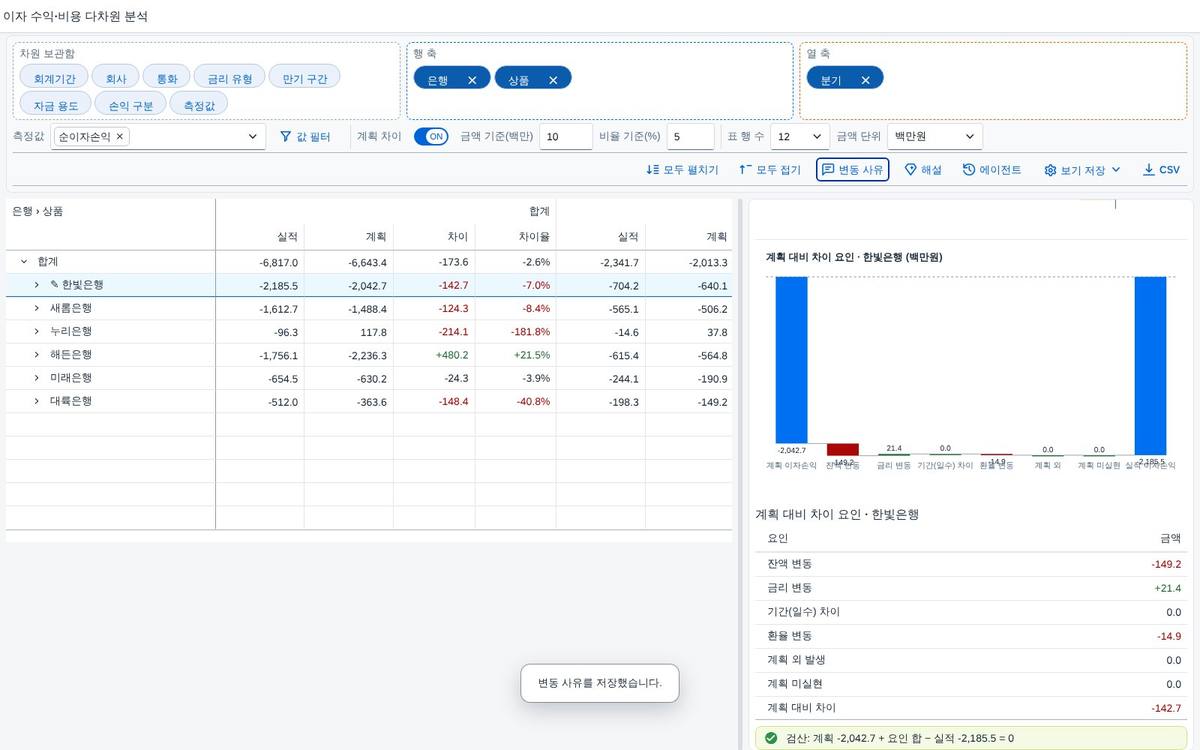Collapse the 합계 total row
1200x750 pixels.
pos(23,261)
